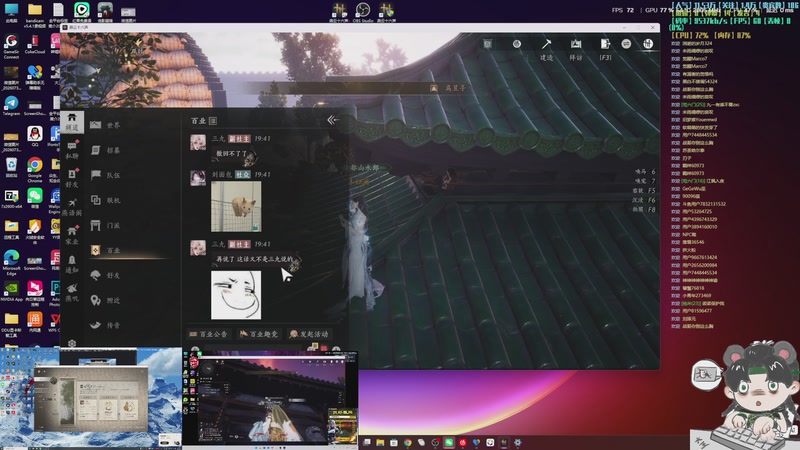Click 三九's avatar above meme face message
Viewport: 800px width, 450px height.
198,248
